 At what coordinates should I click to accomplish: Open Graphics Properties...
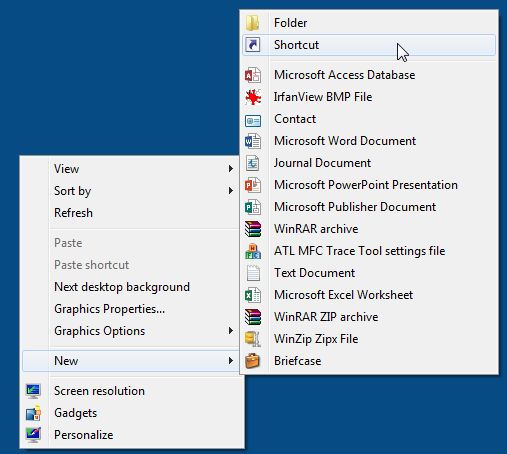pyautogui.click(x=132, y=309)
